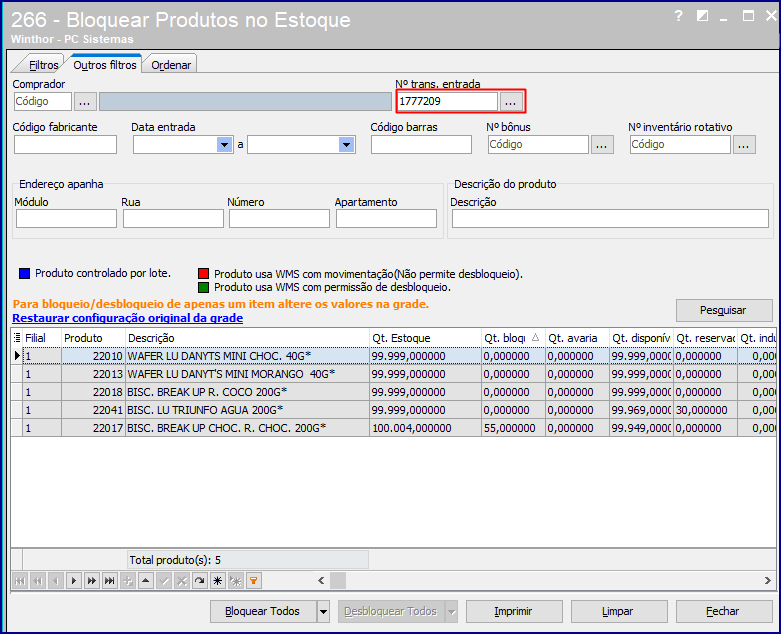Open the start Data entrada dropdown
The height and width of the screenshot is (634, 781).
point(225,145)
